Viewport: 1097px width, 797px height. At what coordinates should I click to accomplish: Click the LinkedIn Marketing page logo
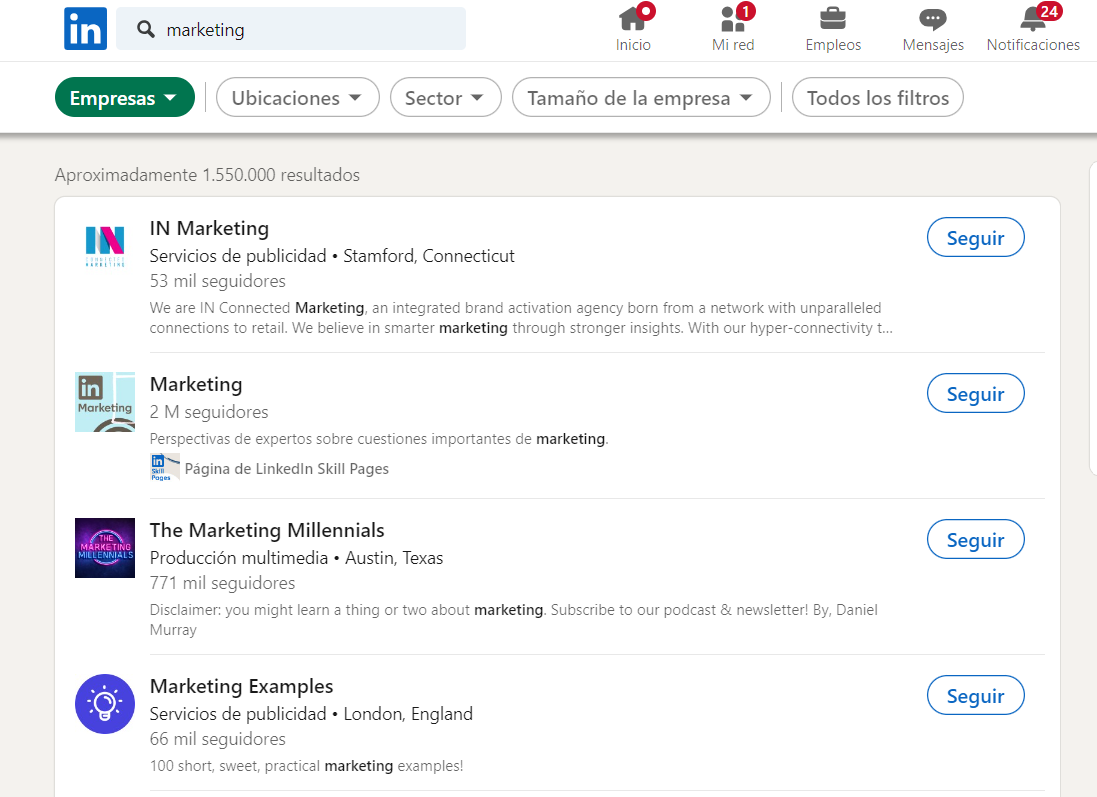(105, 402)
